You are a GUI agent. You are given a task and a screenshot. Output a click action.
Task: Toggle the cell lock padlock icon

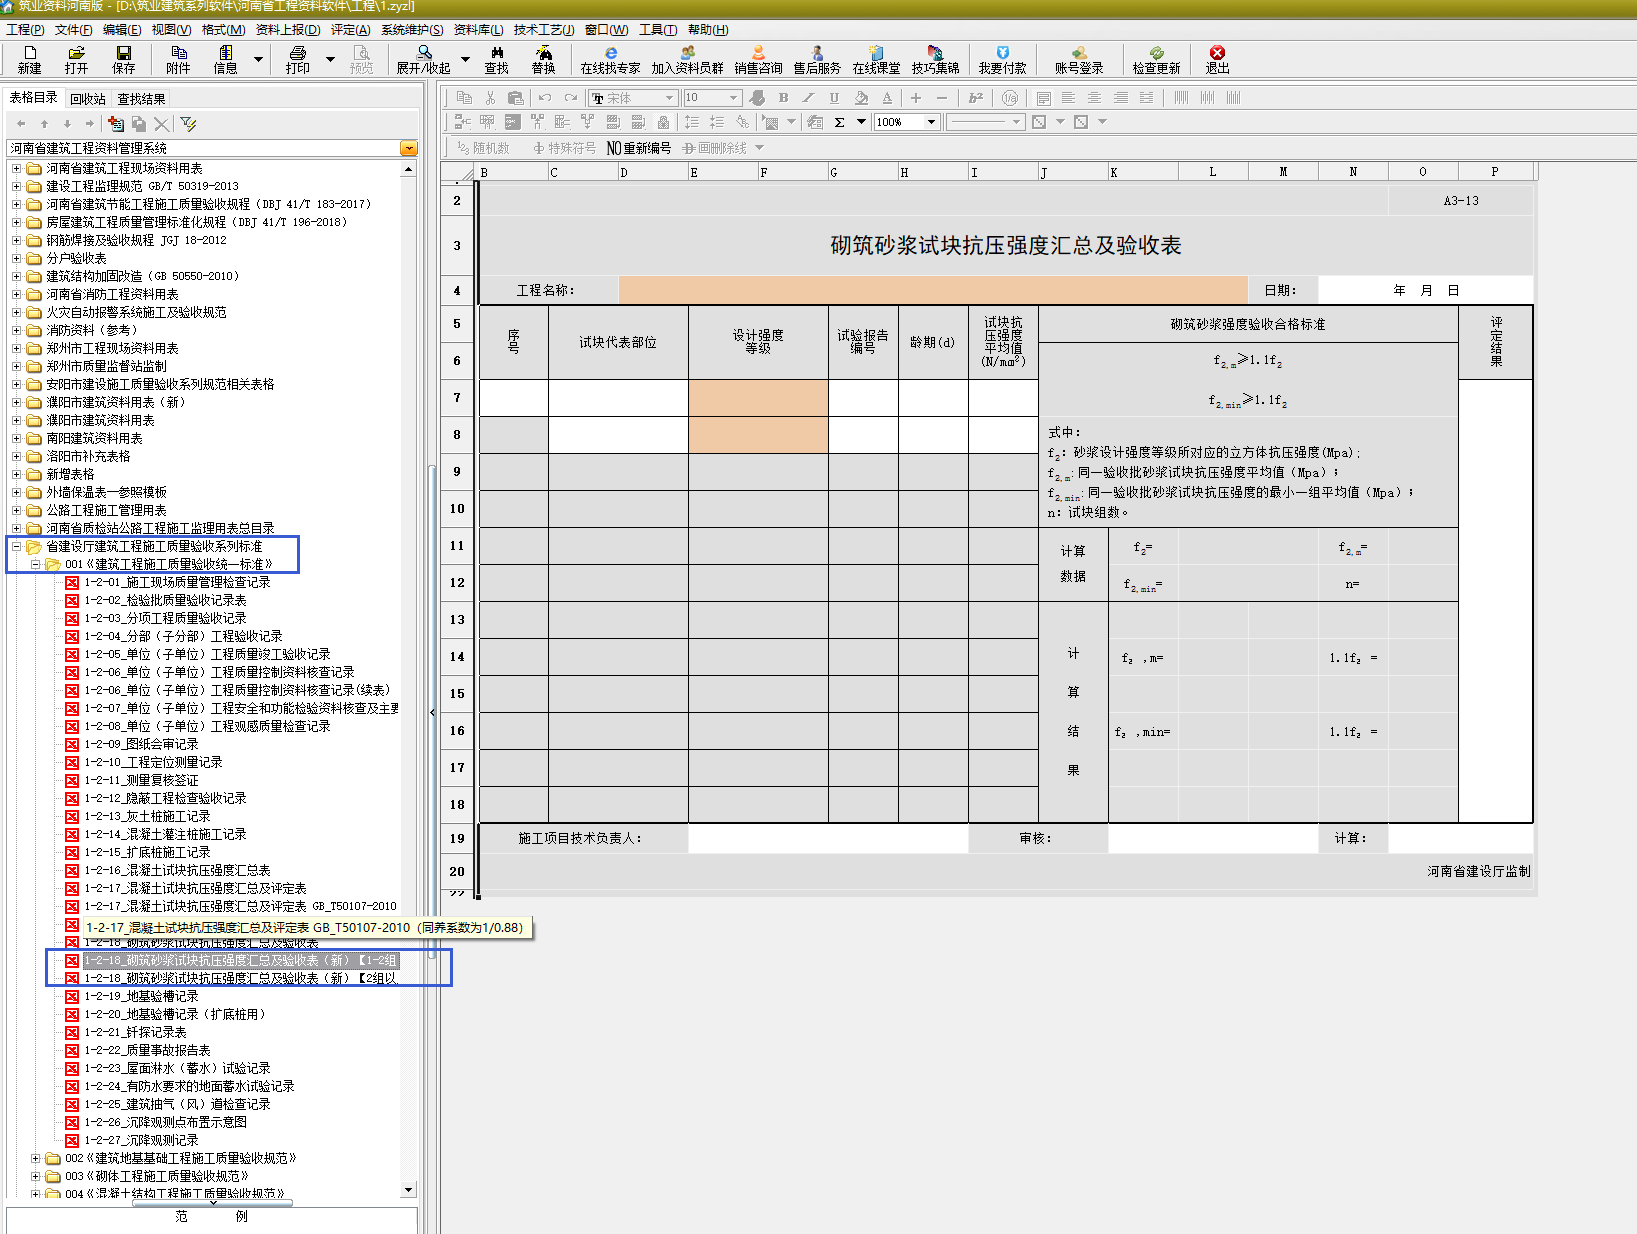pyautogui.click(x=663, y=122)
